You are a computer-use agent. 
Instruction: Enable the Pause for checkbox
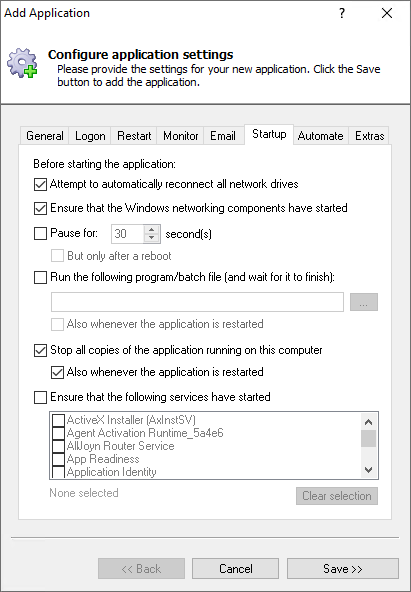[40, 234]
